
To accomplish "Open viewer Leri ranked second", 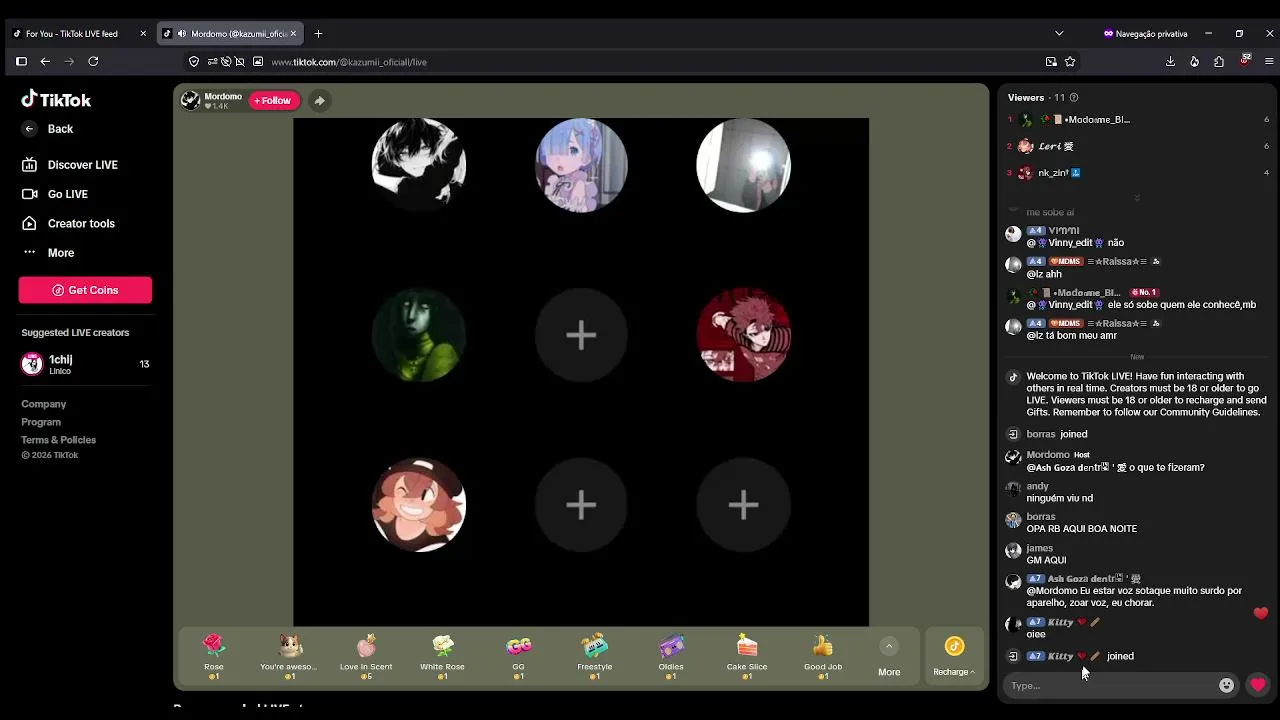I will point(1137,146).
